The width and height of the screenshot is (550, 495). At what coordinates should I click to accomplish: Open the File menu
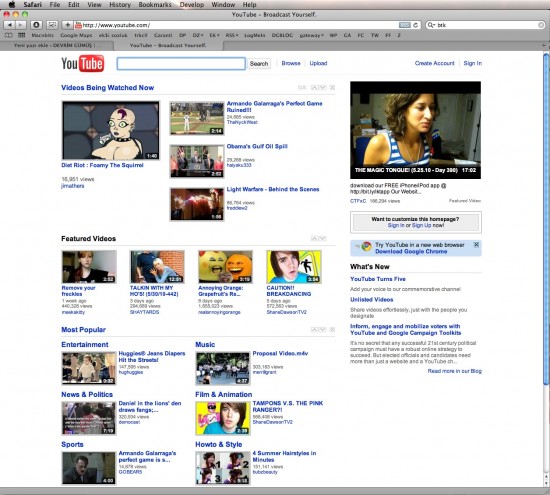[x=55, y=5]
